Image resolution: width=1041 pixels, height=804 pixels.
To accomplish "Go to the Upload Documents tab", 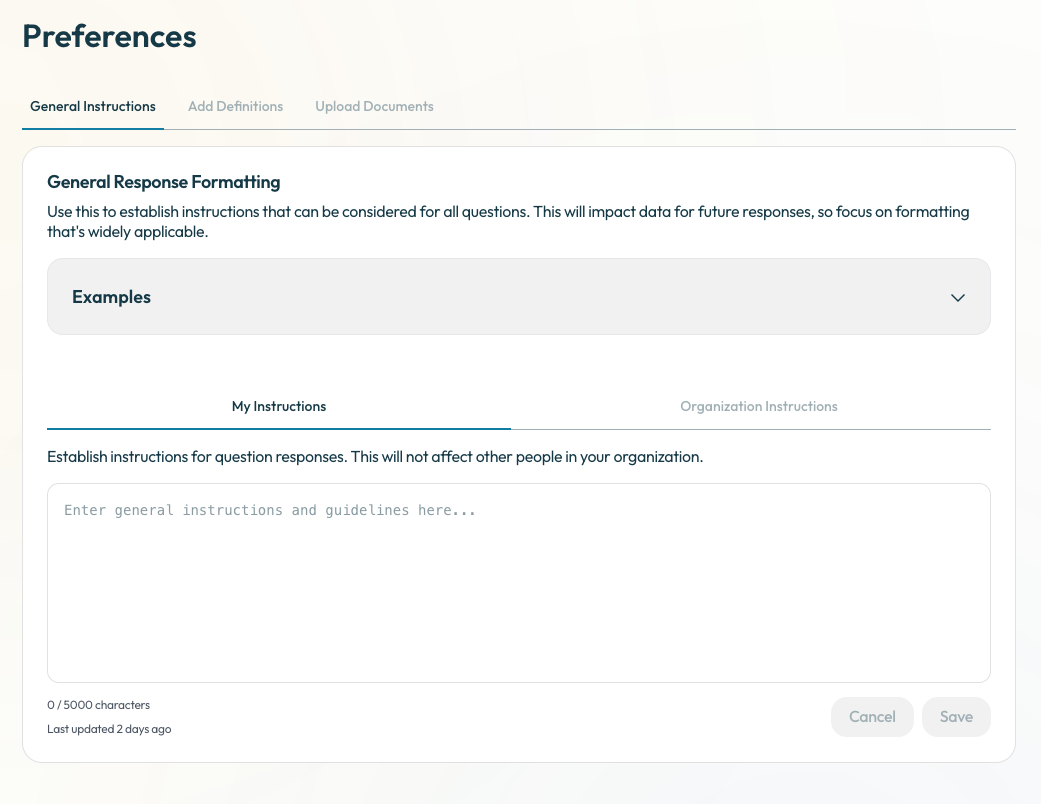I will [374, 106].
